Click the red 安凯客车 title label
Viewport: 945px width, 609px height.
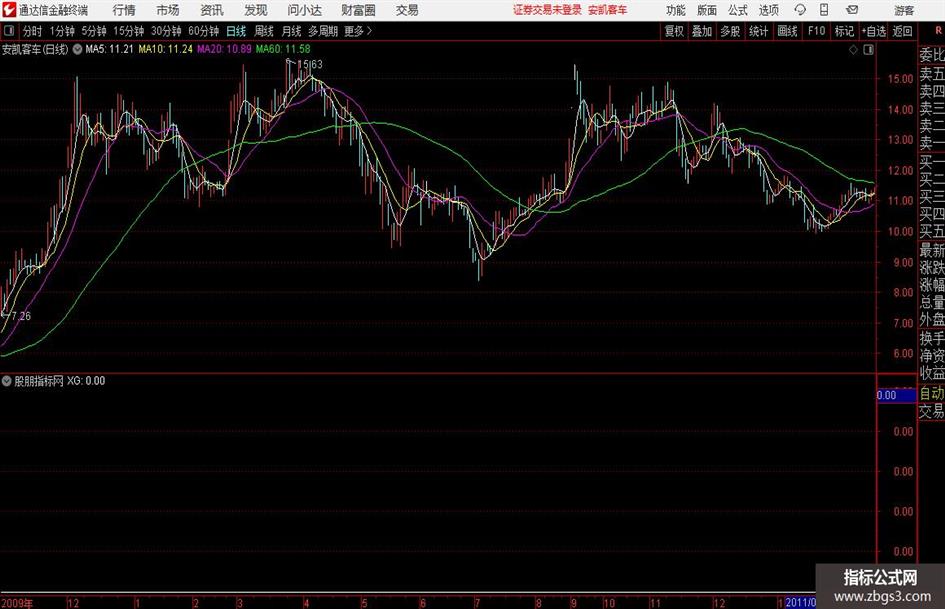608,10
